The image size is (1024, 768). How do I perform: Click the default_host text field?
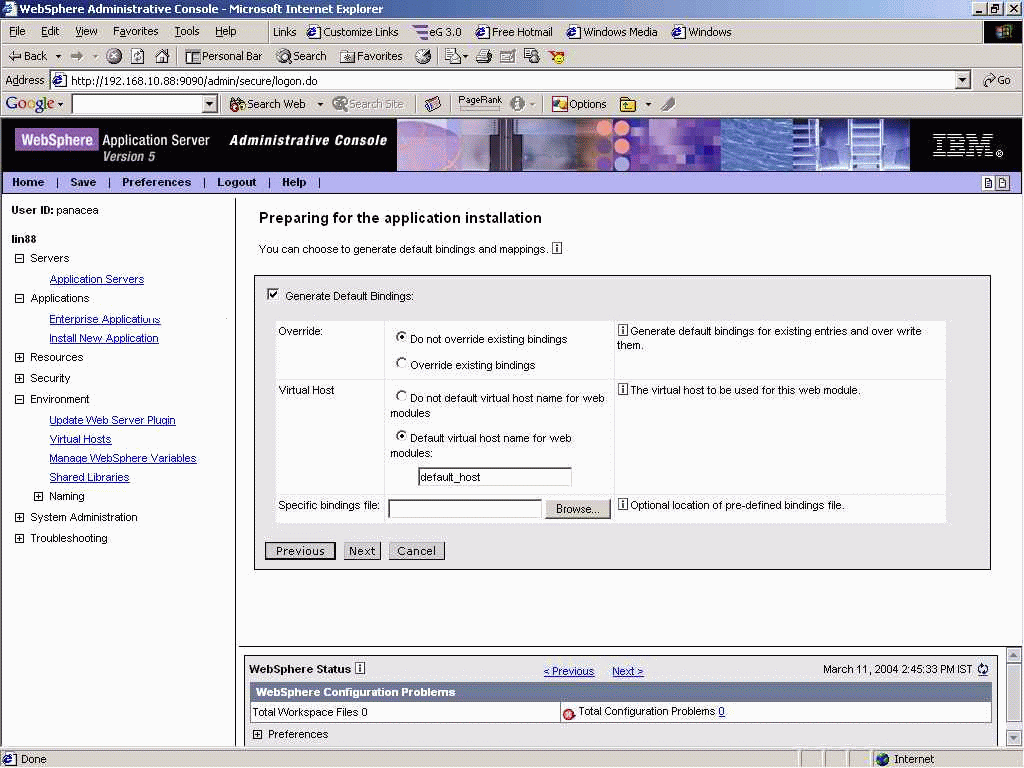point(494,477)
